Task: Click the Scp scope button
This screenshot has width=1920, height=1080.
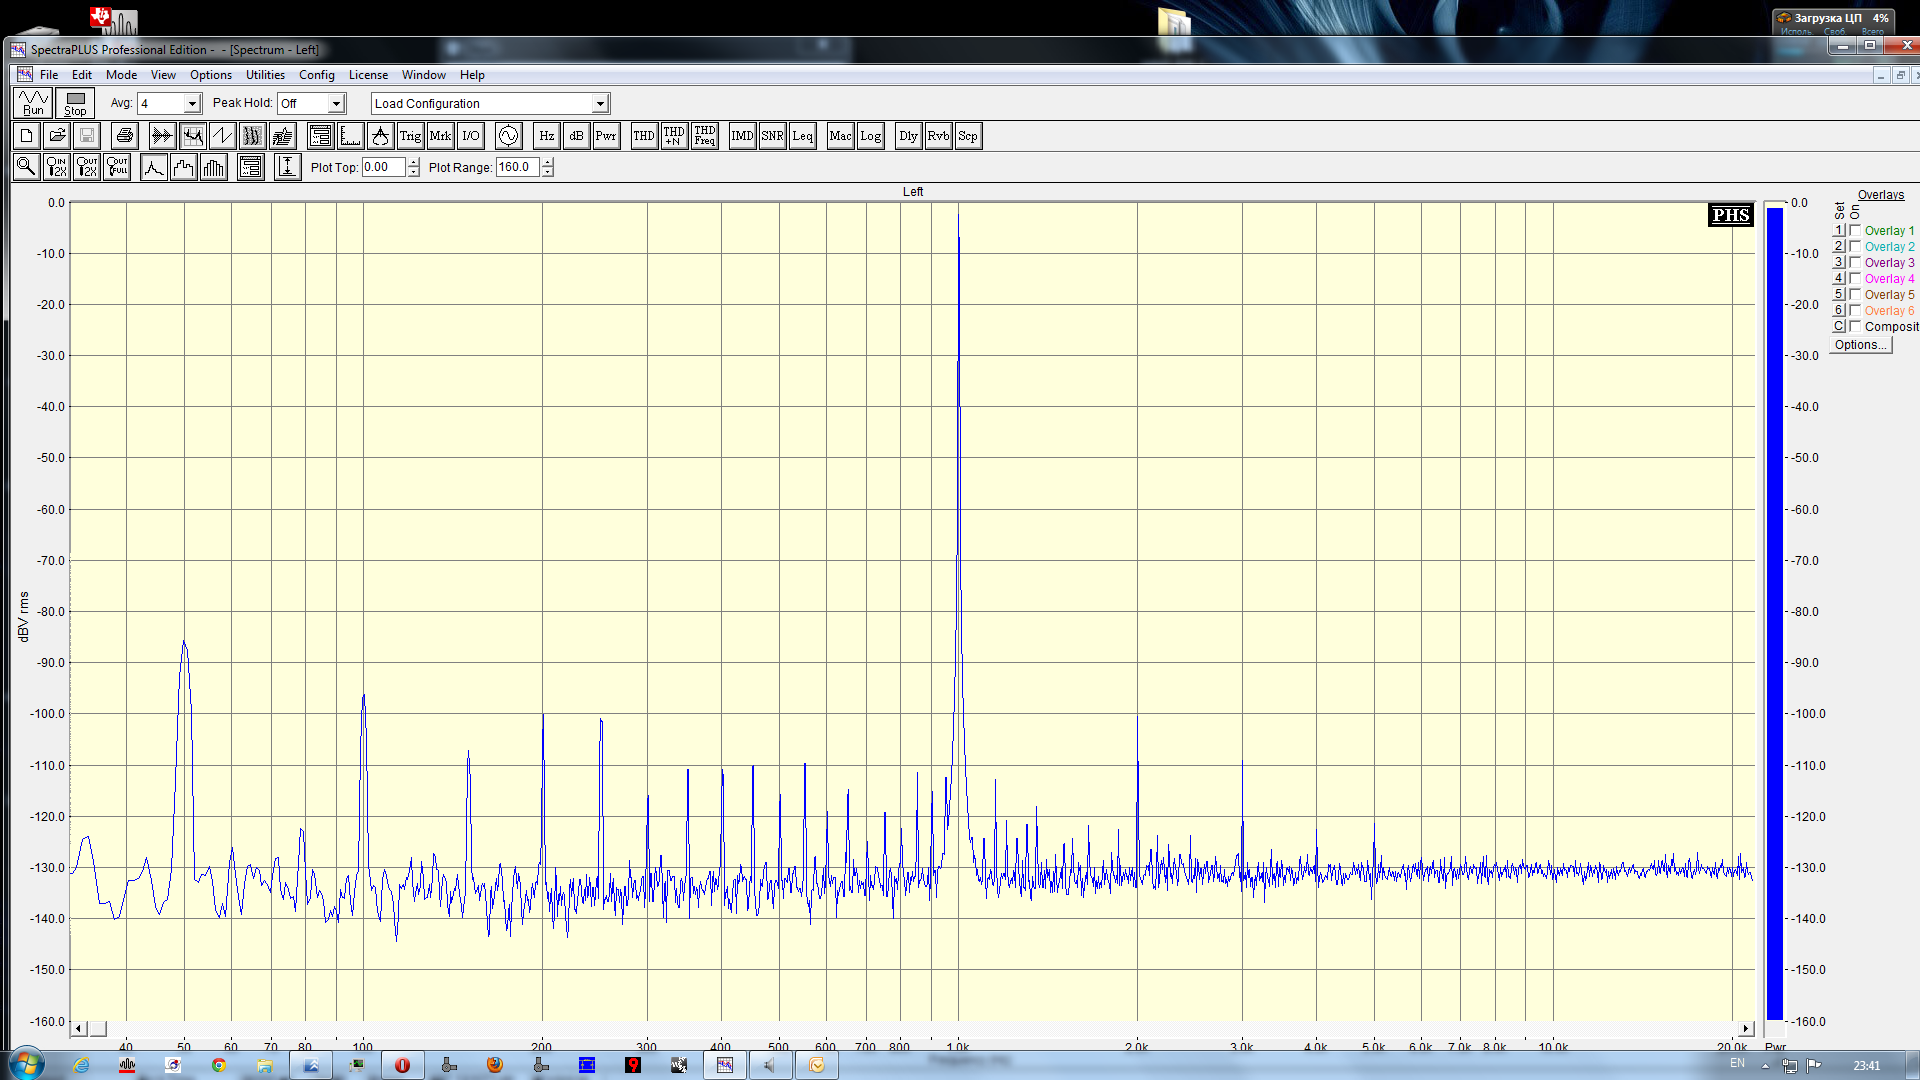Action: pyautogui.click(x=968, y=136)
